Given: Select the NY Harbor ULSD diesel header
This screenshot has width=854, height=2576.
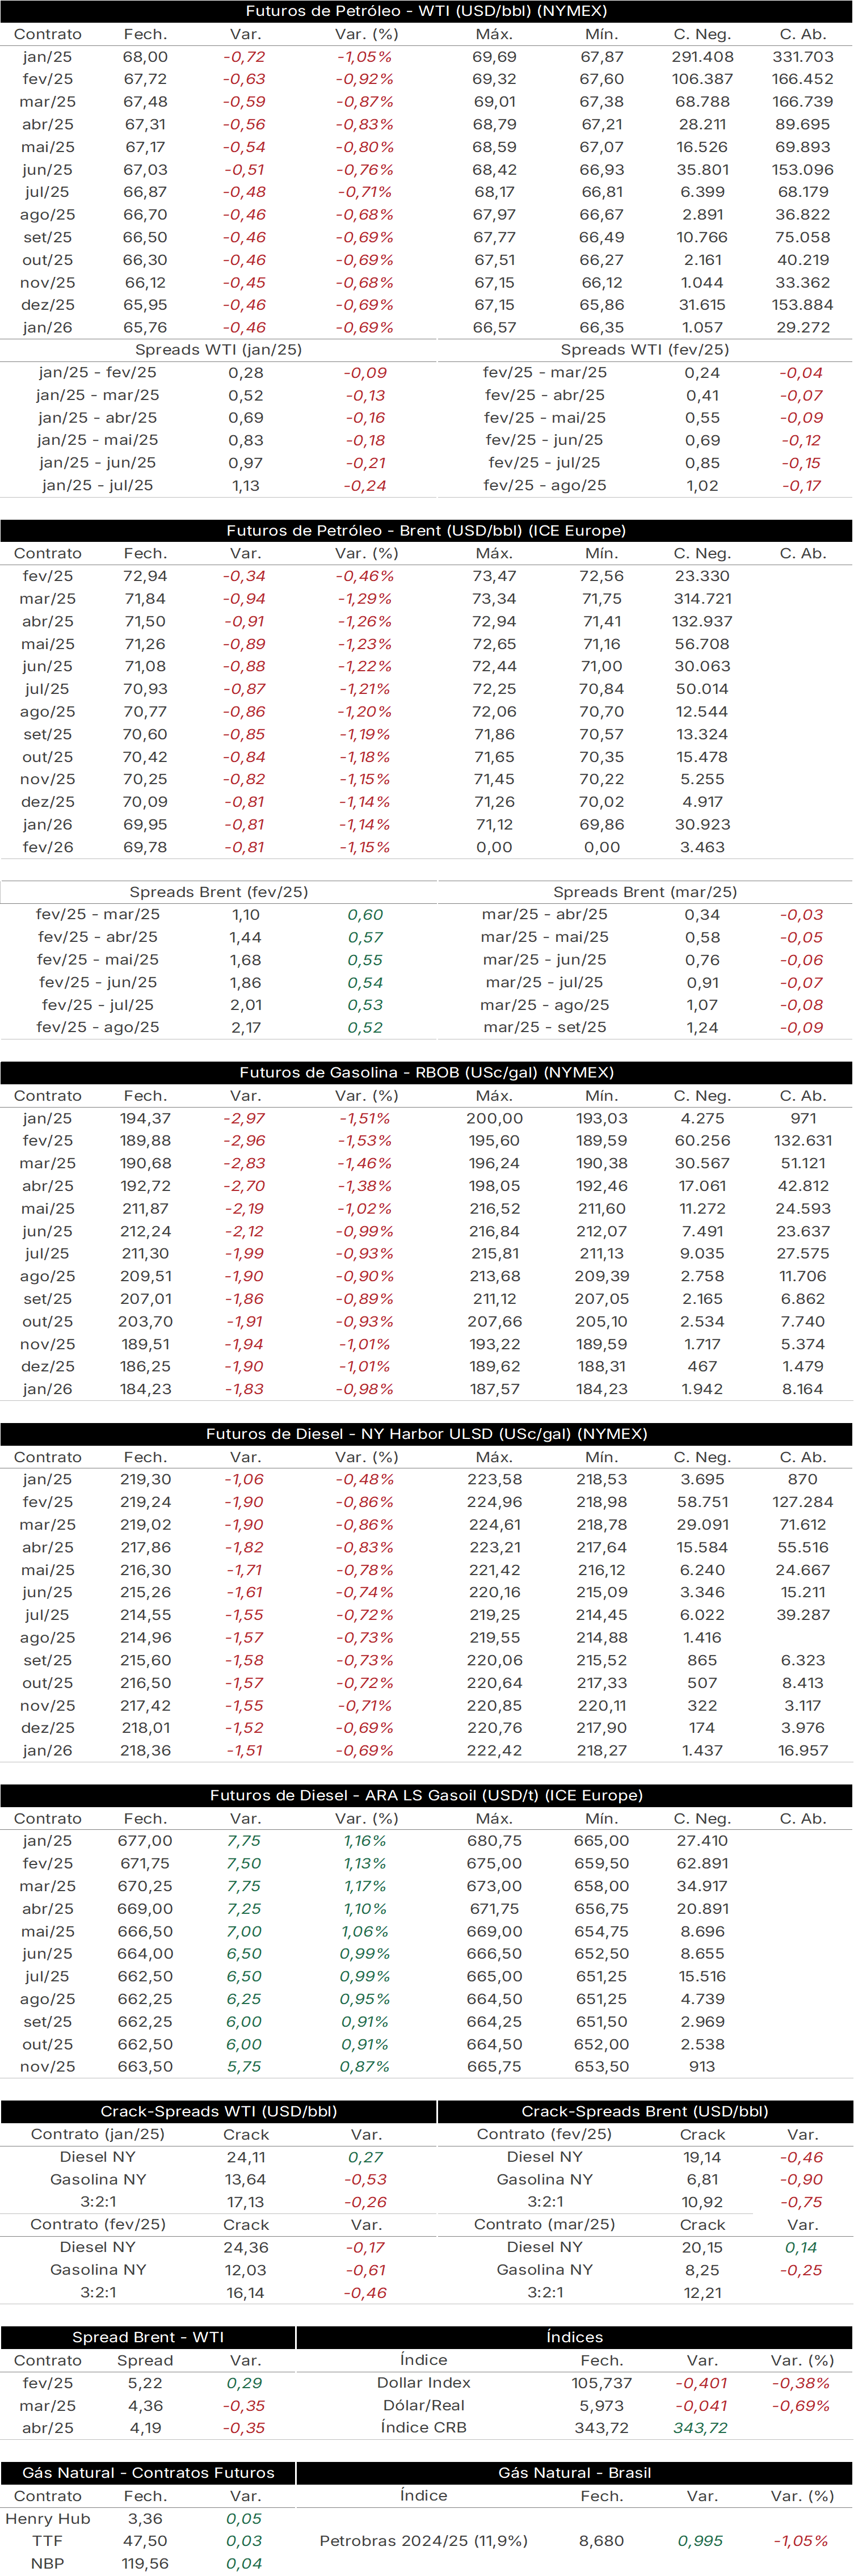Looking at the screenshot, I should pos(426,1433).
